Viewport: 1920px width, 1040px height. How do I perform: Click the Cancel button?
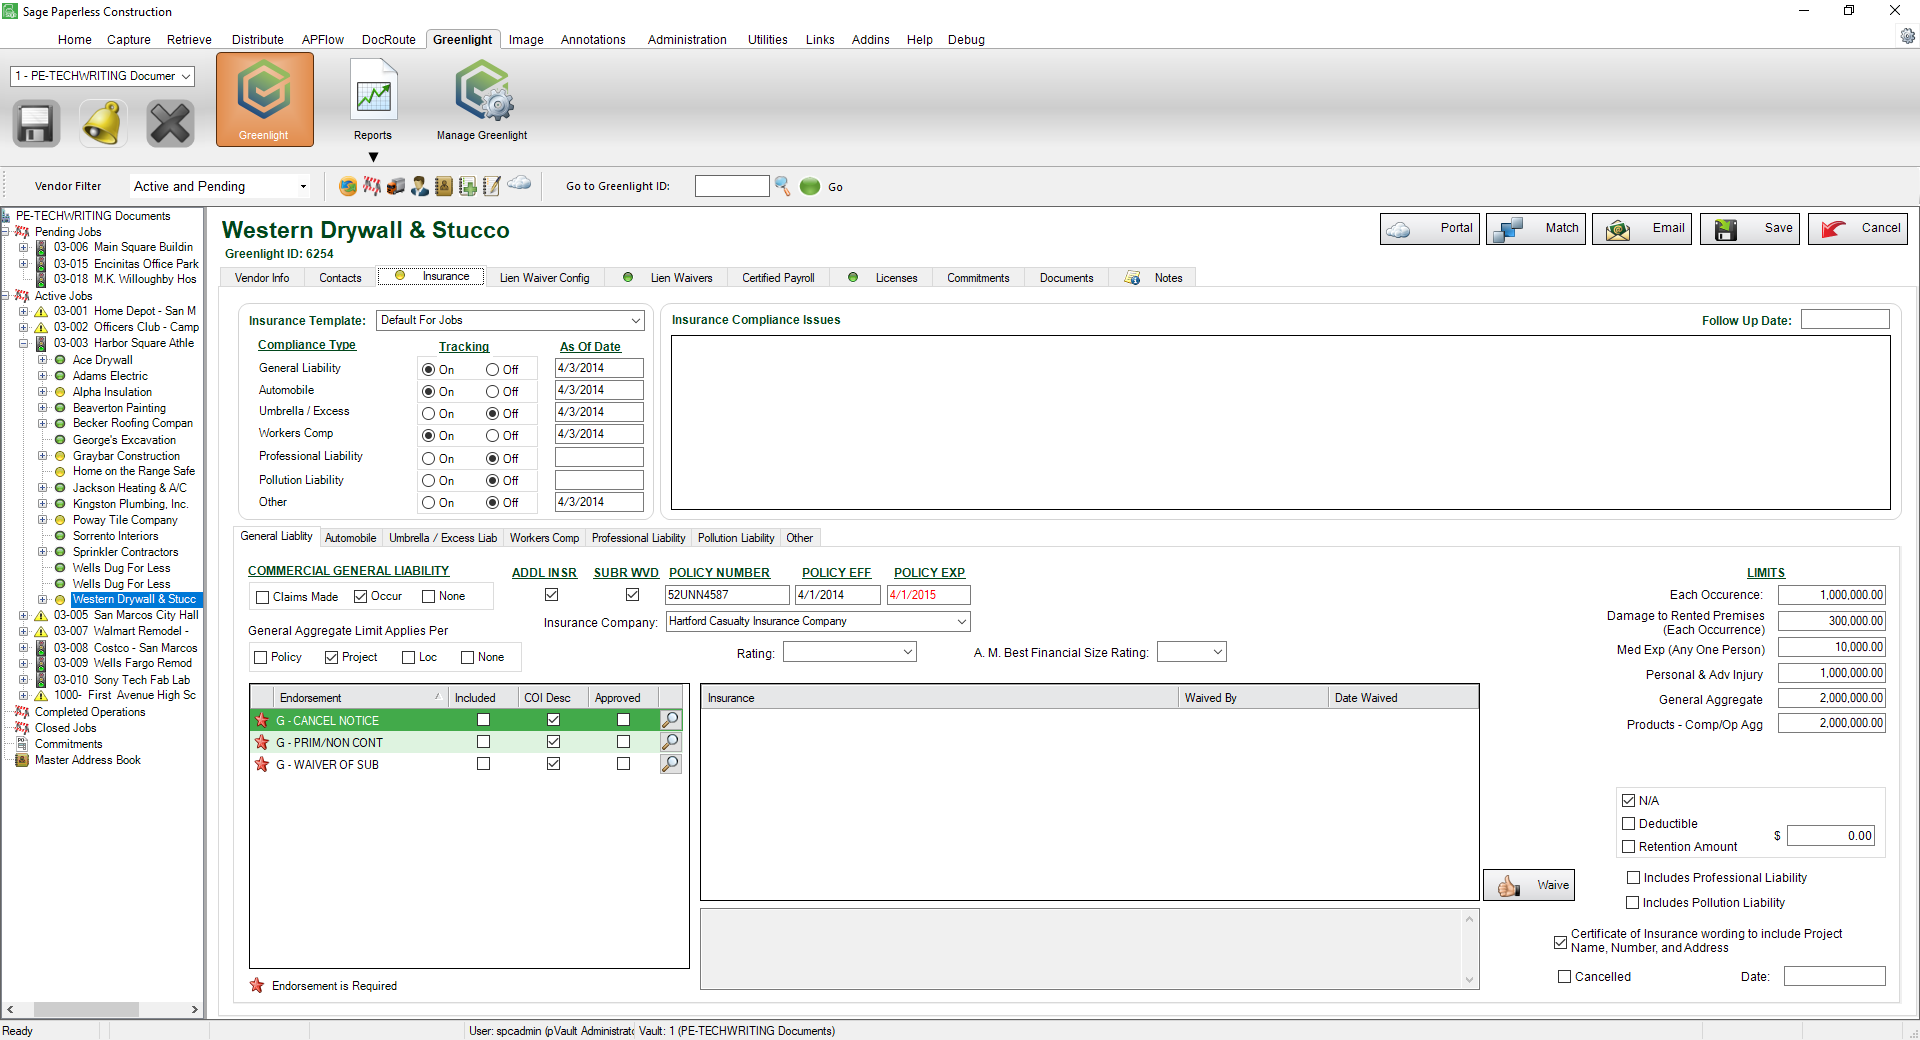pos(1858,229)
